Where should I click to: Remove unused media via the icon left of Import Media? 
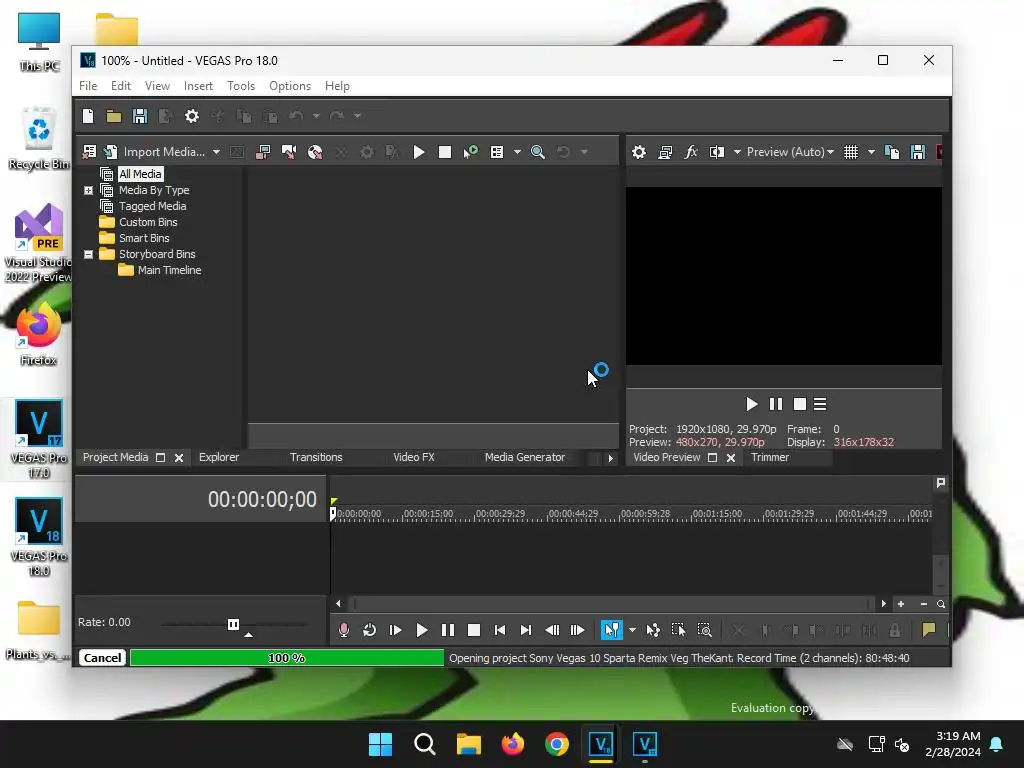(89, 152)
